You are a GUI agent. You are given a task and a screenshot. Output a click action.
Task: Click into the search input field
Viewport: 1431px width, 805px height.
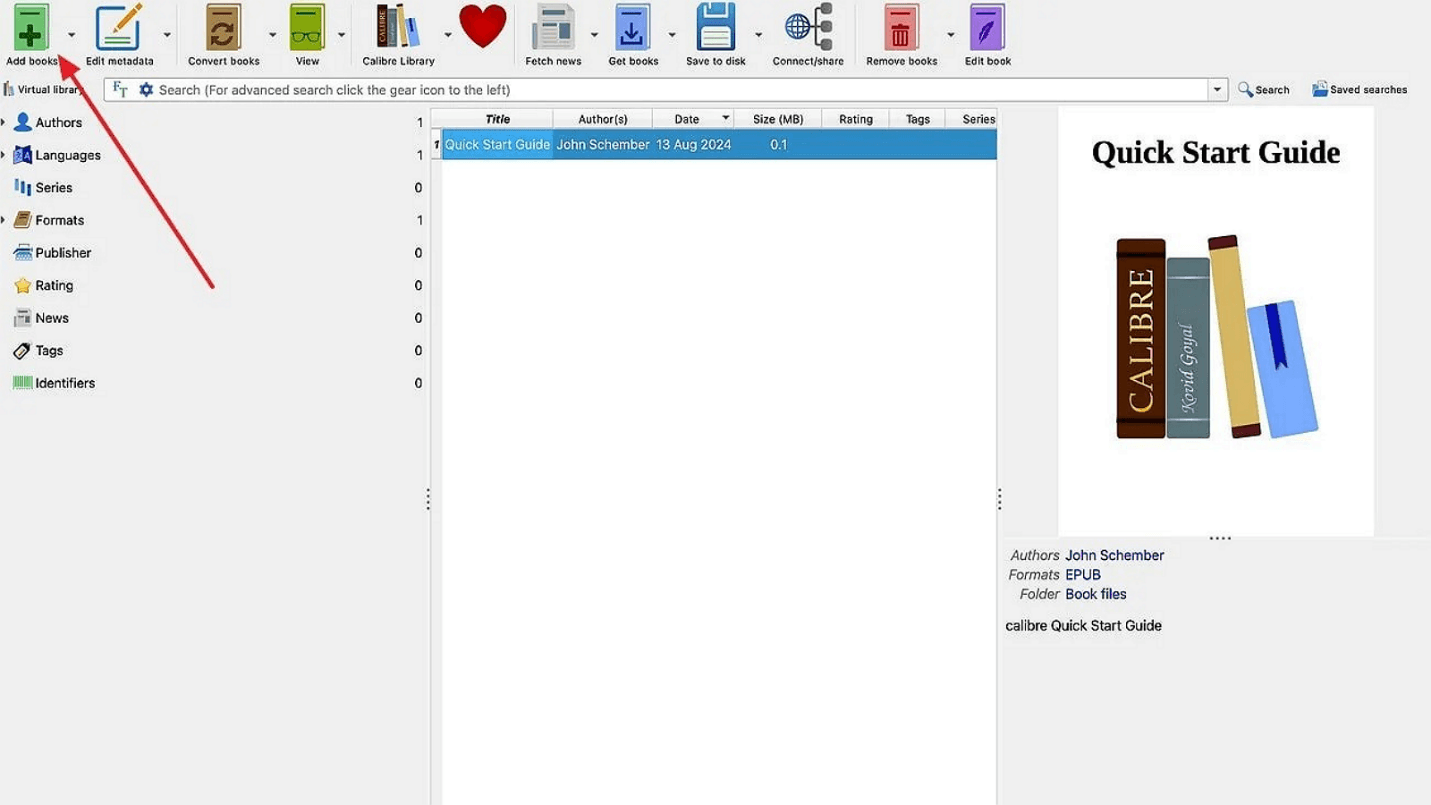[680, 89]
